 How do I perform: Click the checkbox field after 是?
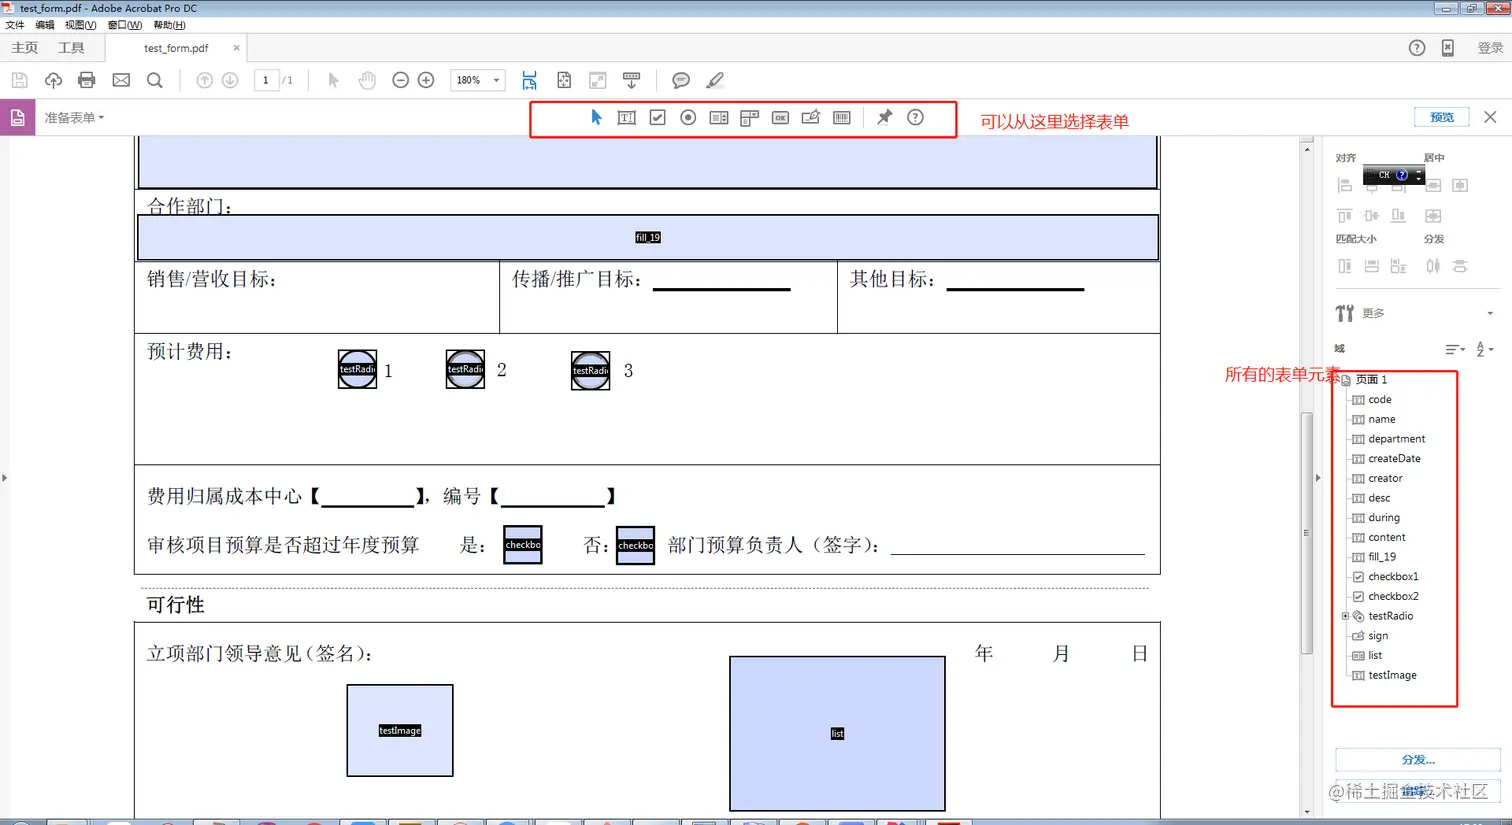point(523,545)
